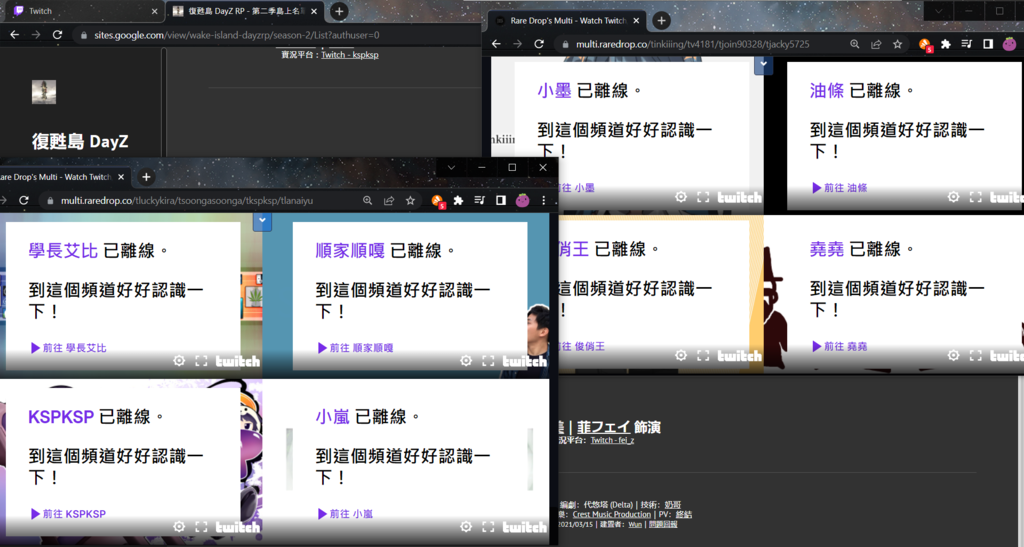Reload the tluckykira multi-stream page
The height and width of the screenshot is (547, 1024).
coord(24,201)
